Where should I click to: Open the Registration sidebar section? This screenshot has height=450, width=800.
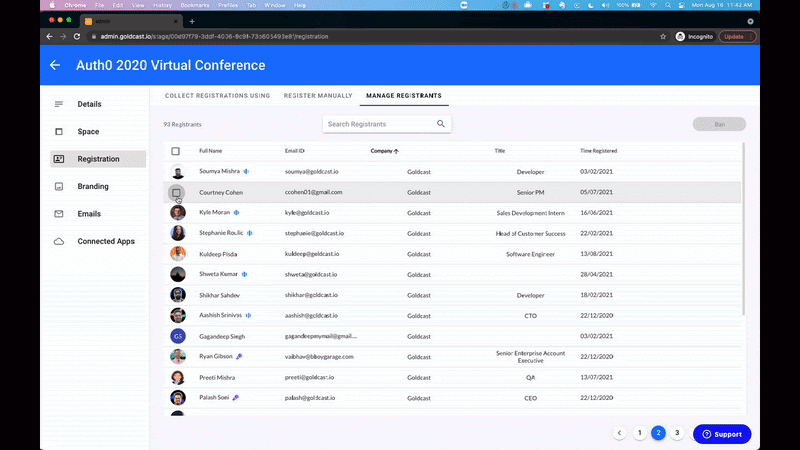(x=98, y=159)
